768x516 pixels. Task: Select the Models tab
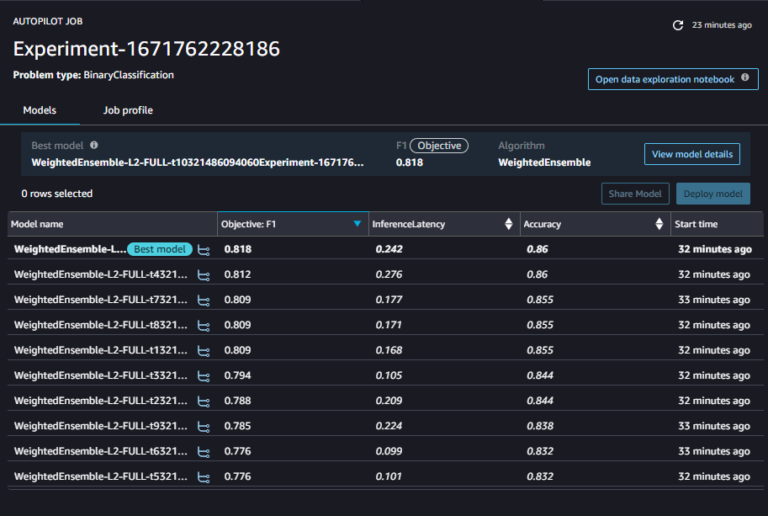(39, 110)
